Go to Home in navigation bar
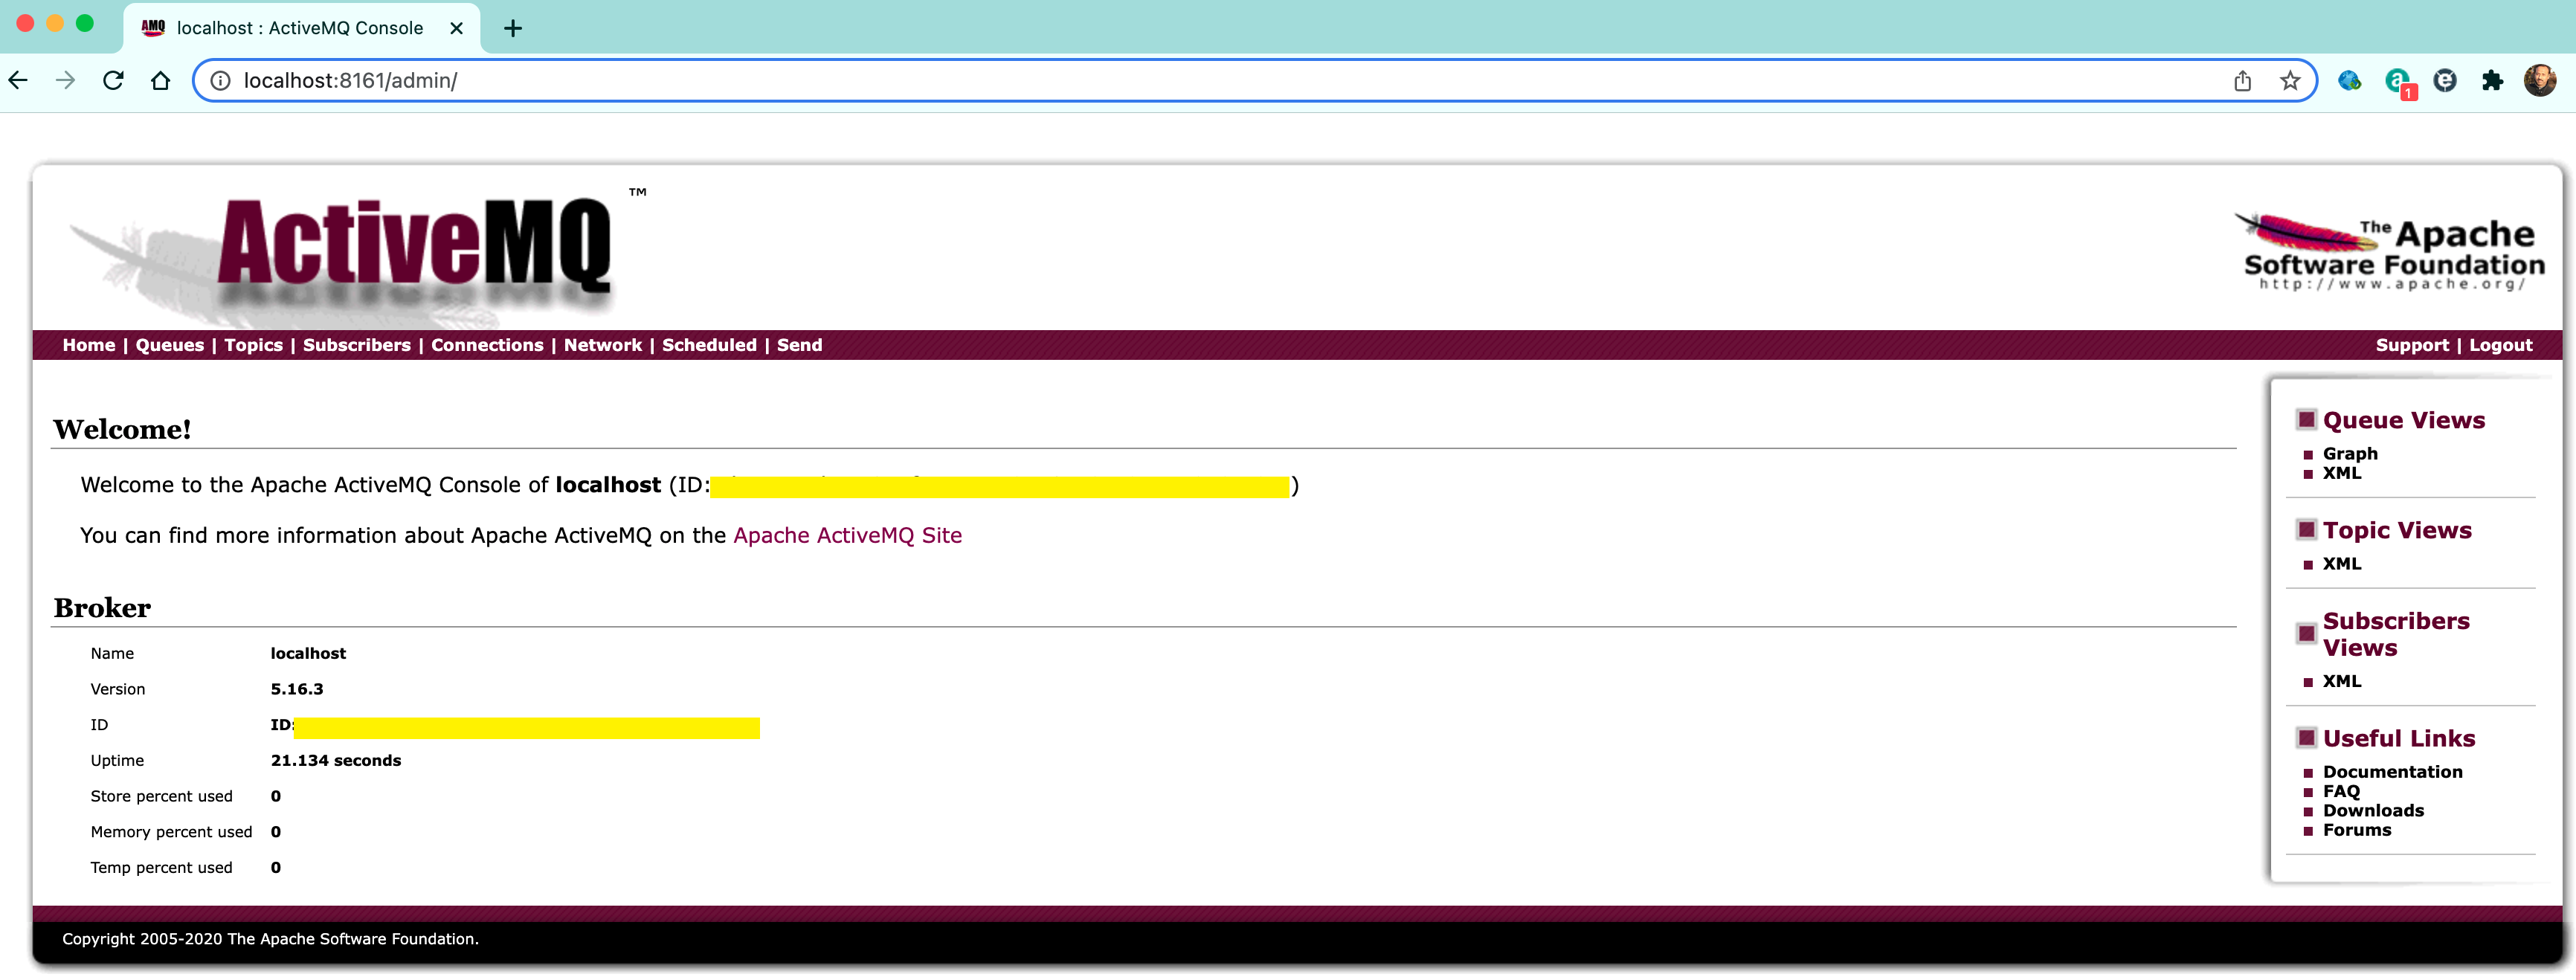Image resolution: width=2576 pixels, height=980 pixels. click(89, 345)
